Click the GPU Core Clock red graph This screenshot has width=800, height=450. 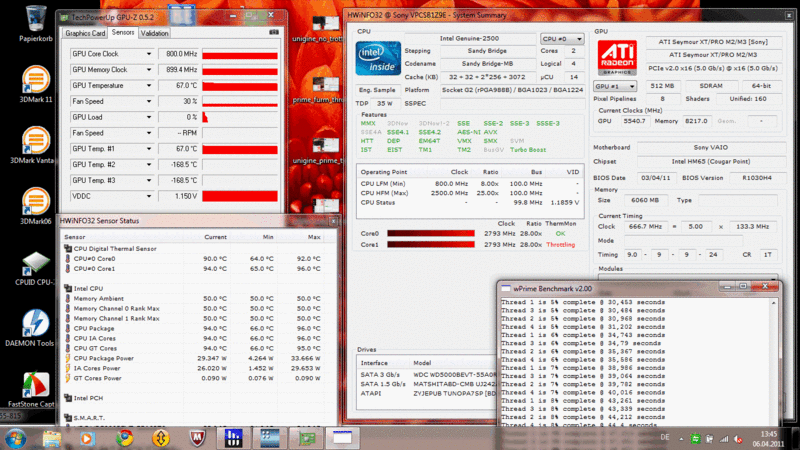coord(240,54)
